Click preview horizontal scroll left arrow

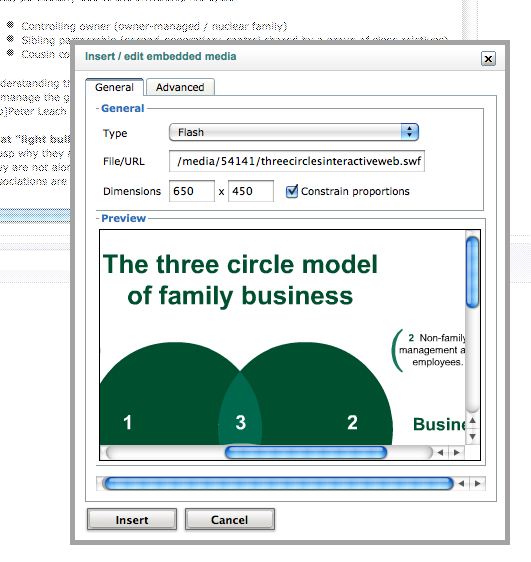(x=440, y=452)
